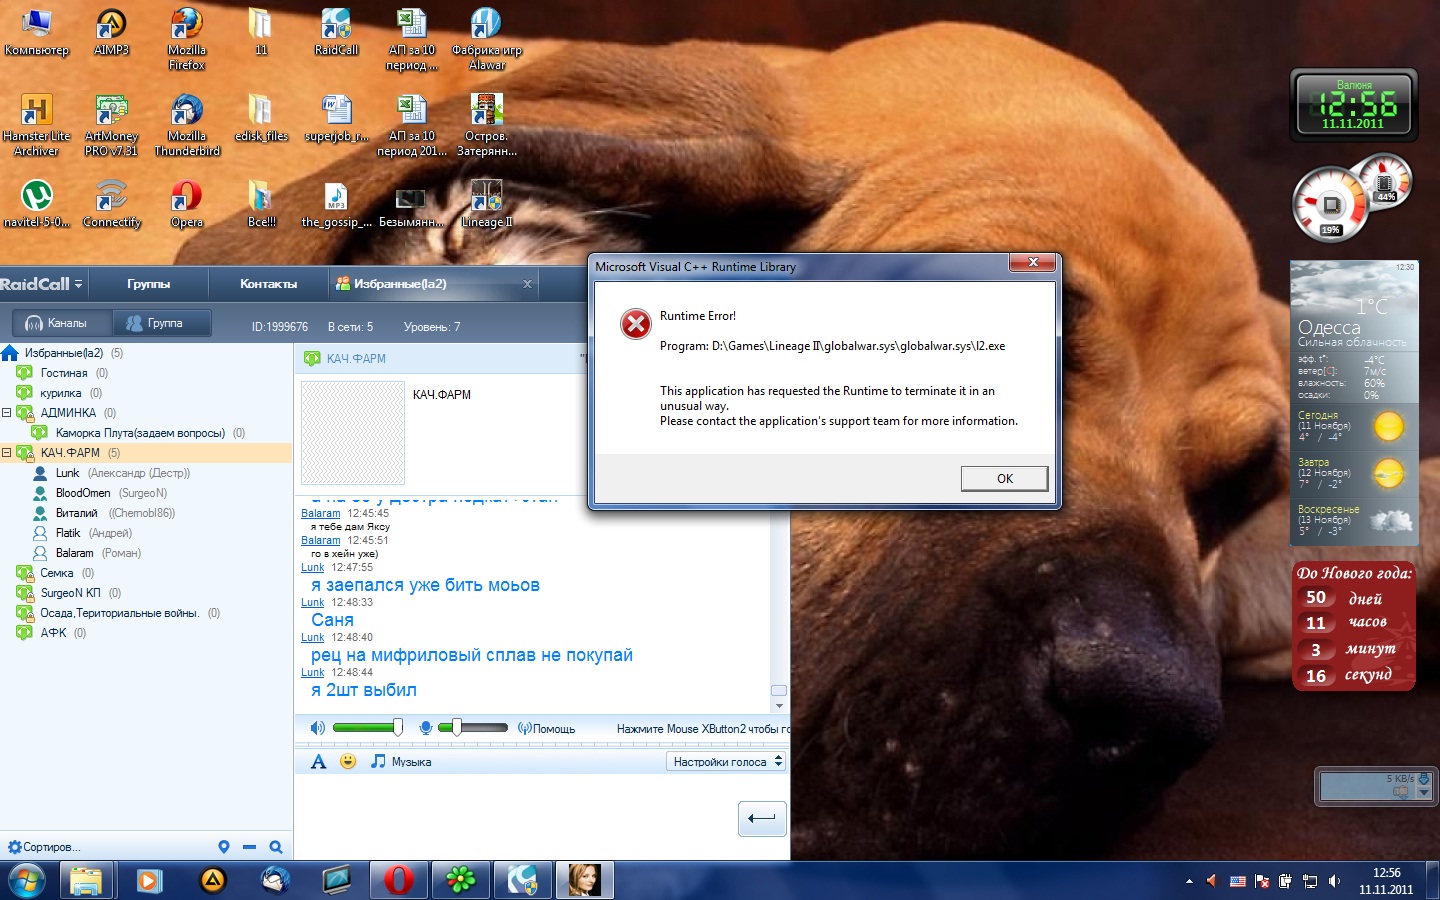Open the font formatting A icon
The width and height of the screenshot is (1440, 900).
click(x=318, y=762)
